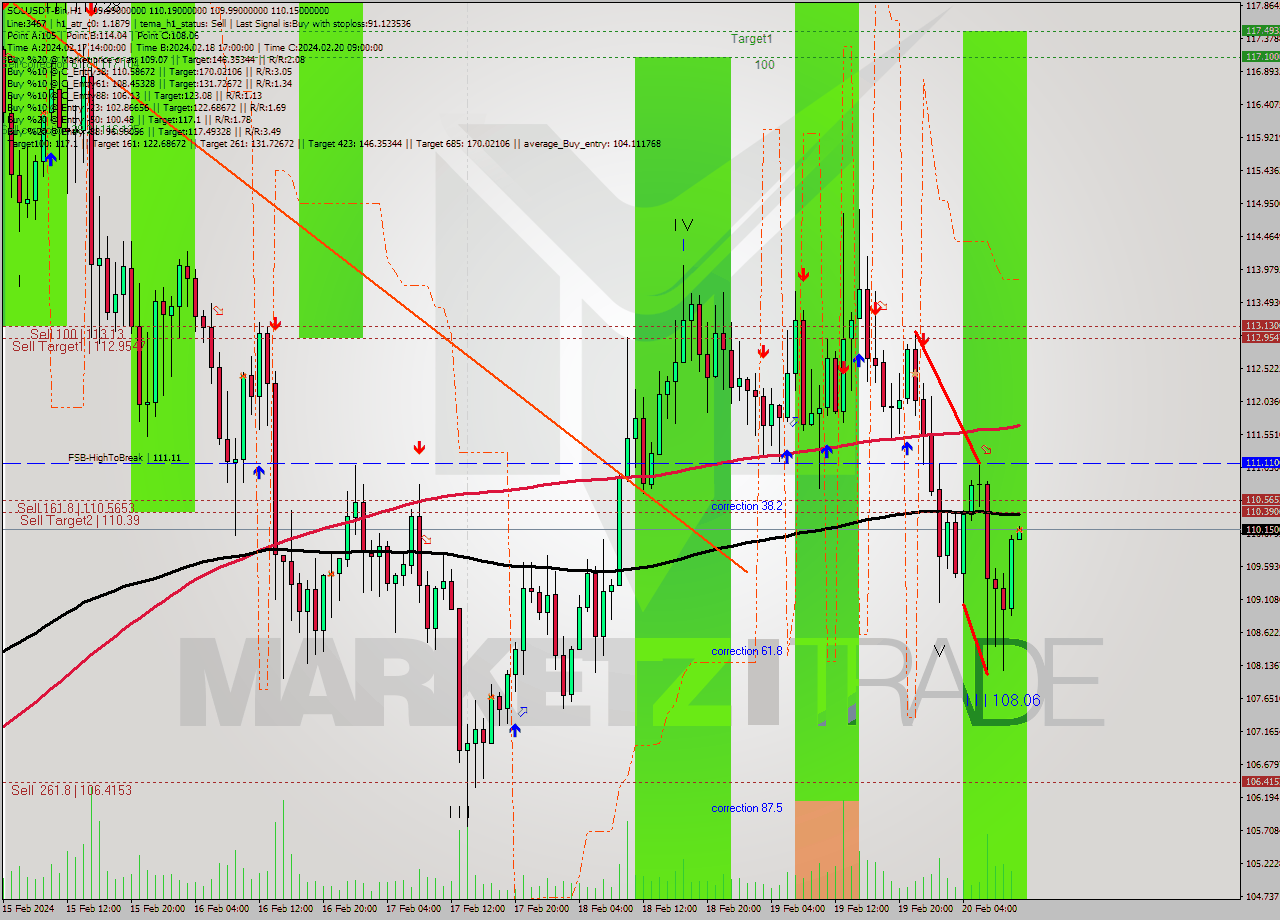Click the 'Target 685: 170.02106' text
This screenshot has height=920, width=1280.
(x=462, y=144)
